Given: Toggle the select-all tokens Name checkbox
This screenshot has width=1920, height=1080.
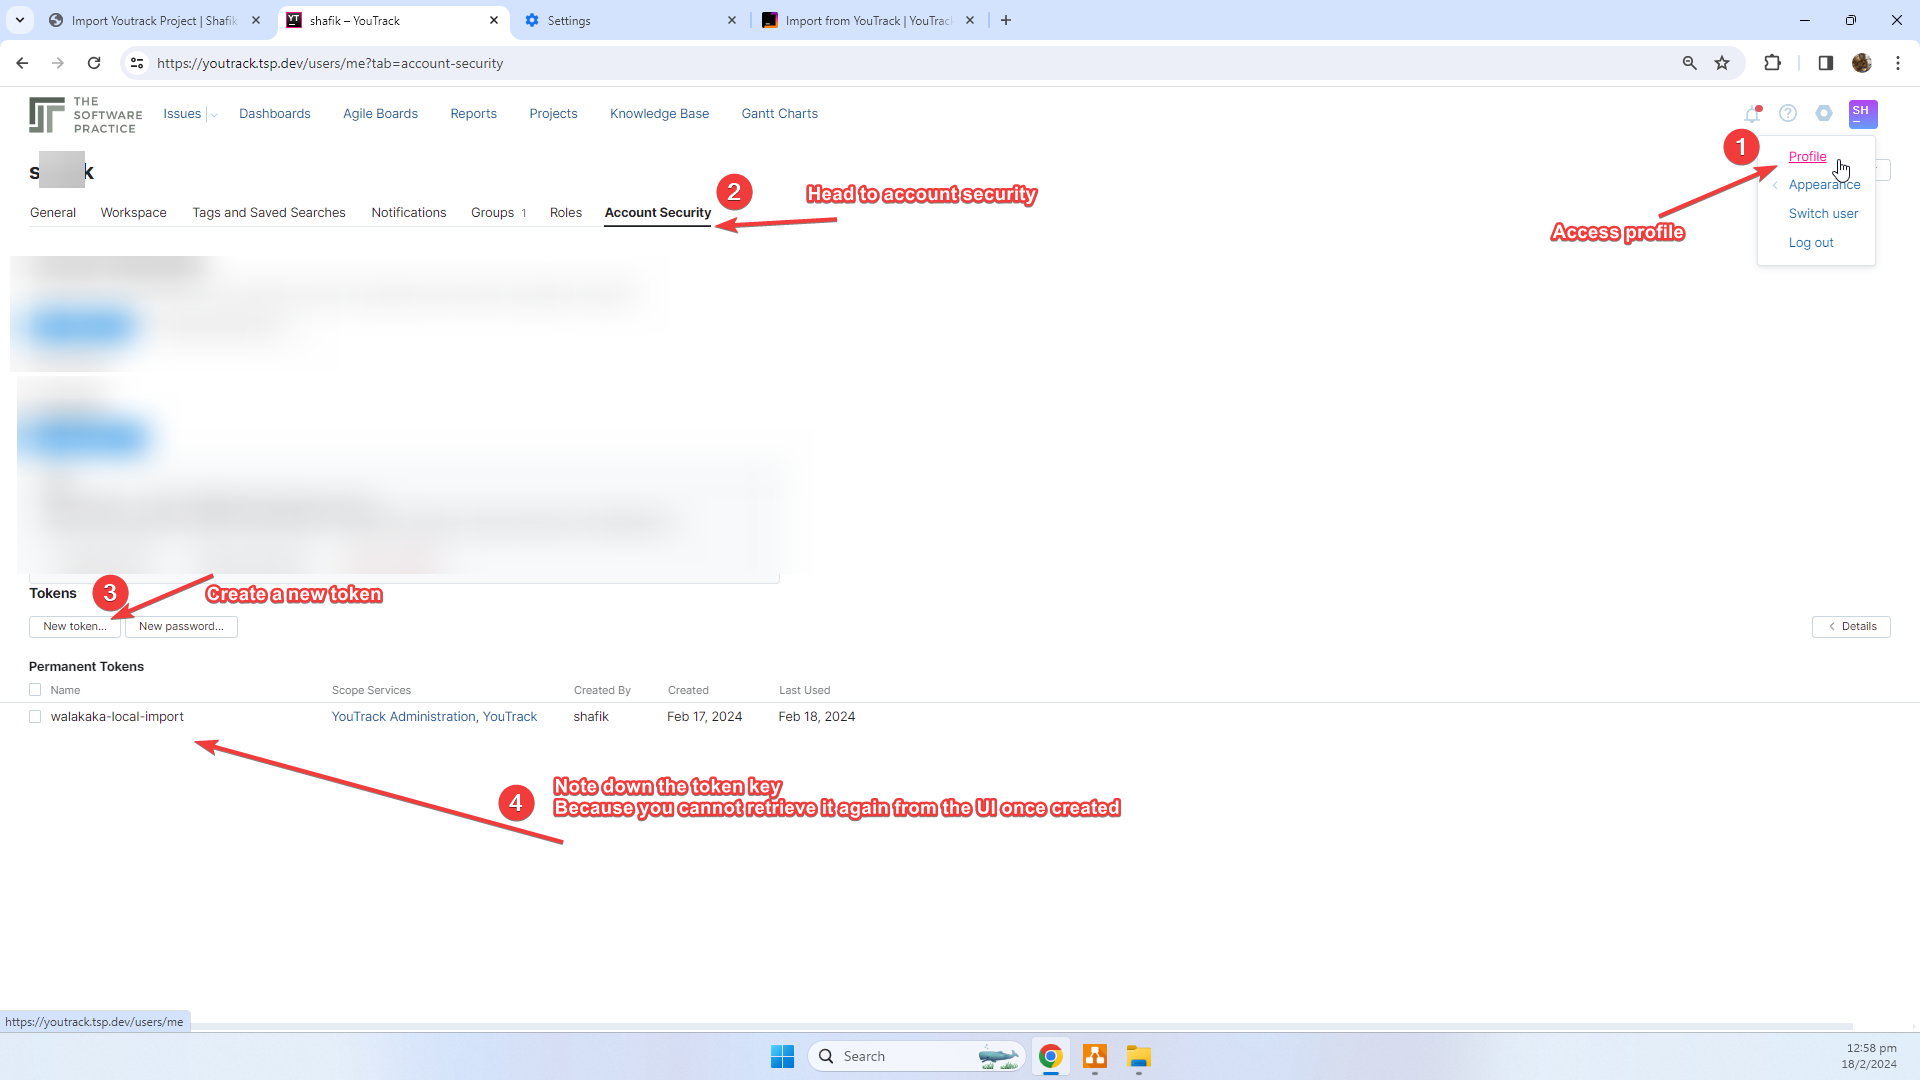Looking at the screenshot, I should tap(35, 690).
